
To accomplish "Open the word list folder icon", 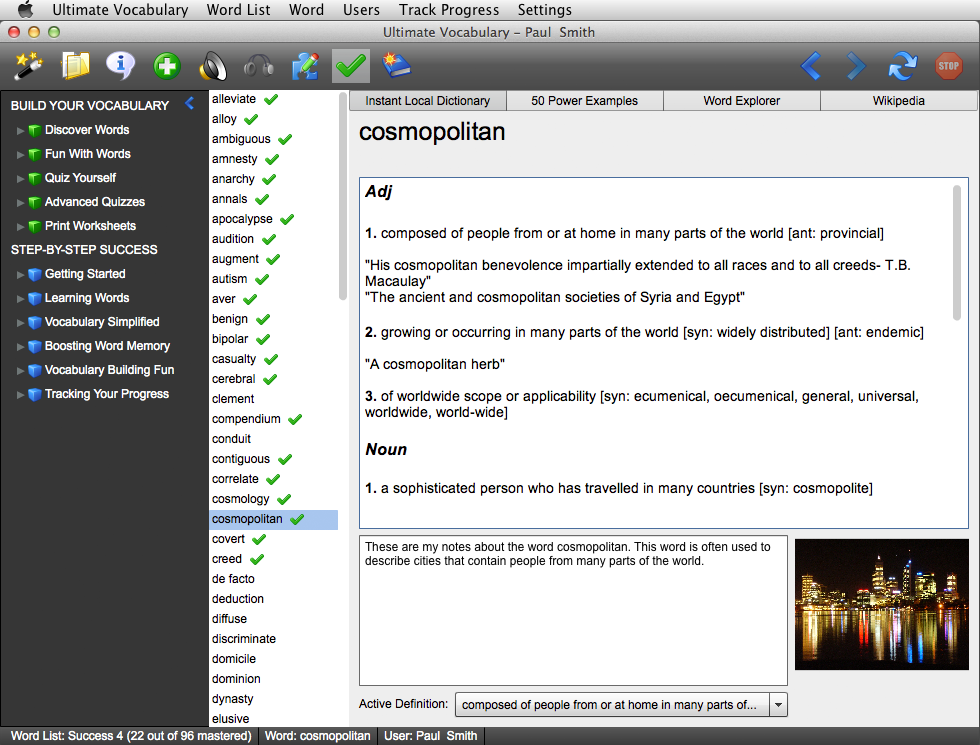I will [x=75, y=66].
